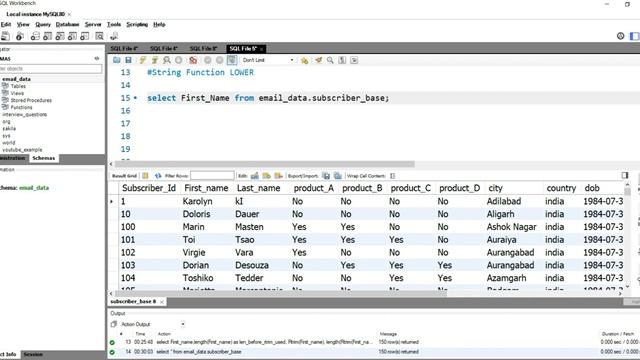Toggle Wrap Cell Content

[x=392, y=176]
